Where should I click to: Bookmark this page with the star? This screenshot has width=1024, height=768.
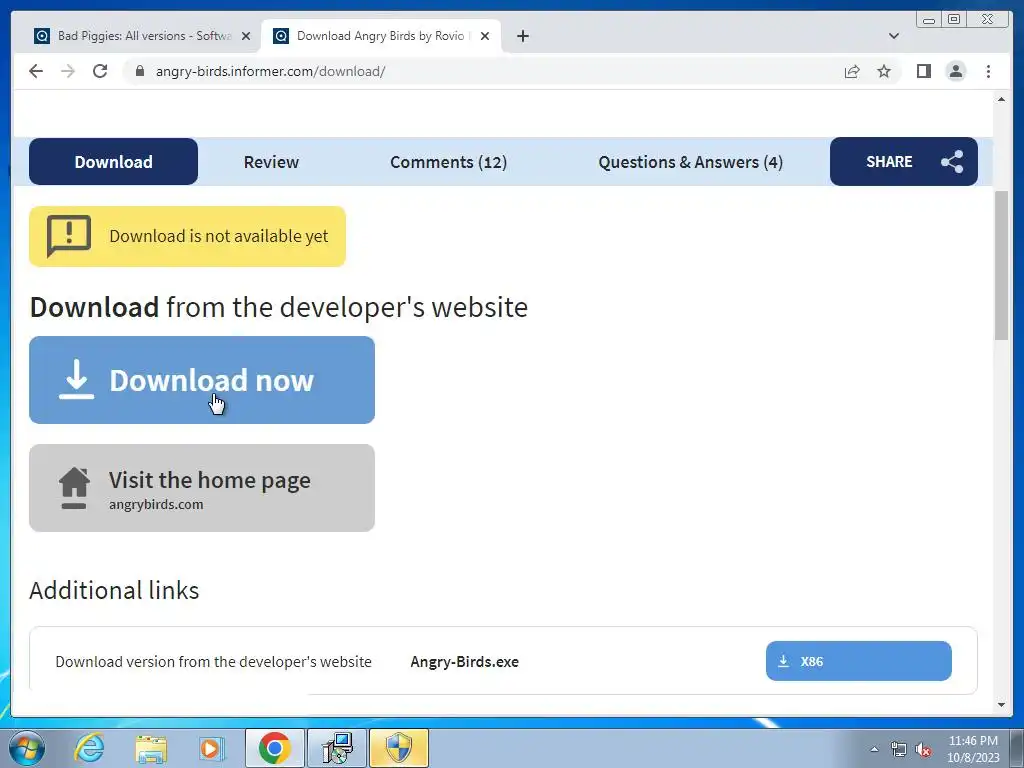pyautogui.click(x=884, y=71)
